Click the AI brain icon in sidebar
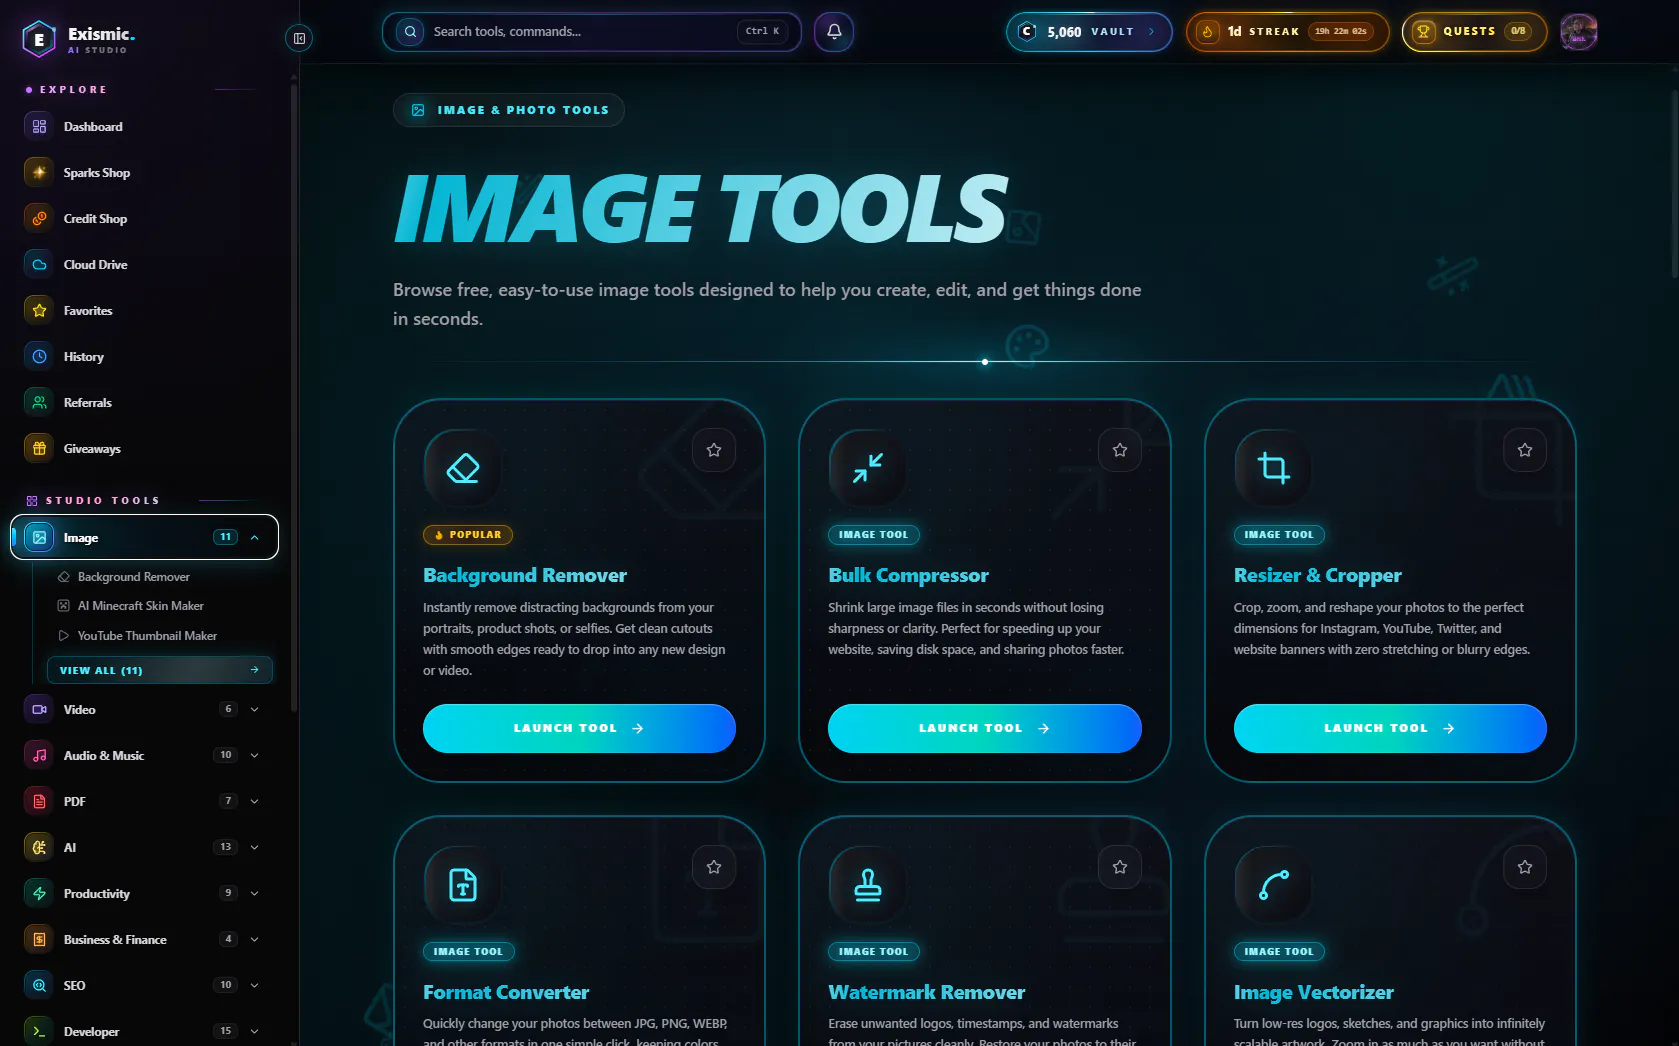The height and width of the screenshot is (1046, 1679). pos(39,848)
